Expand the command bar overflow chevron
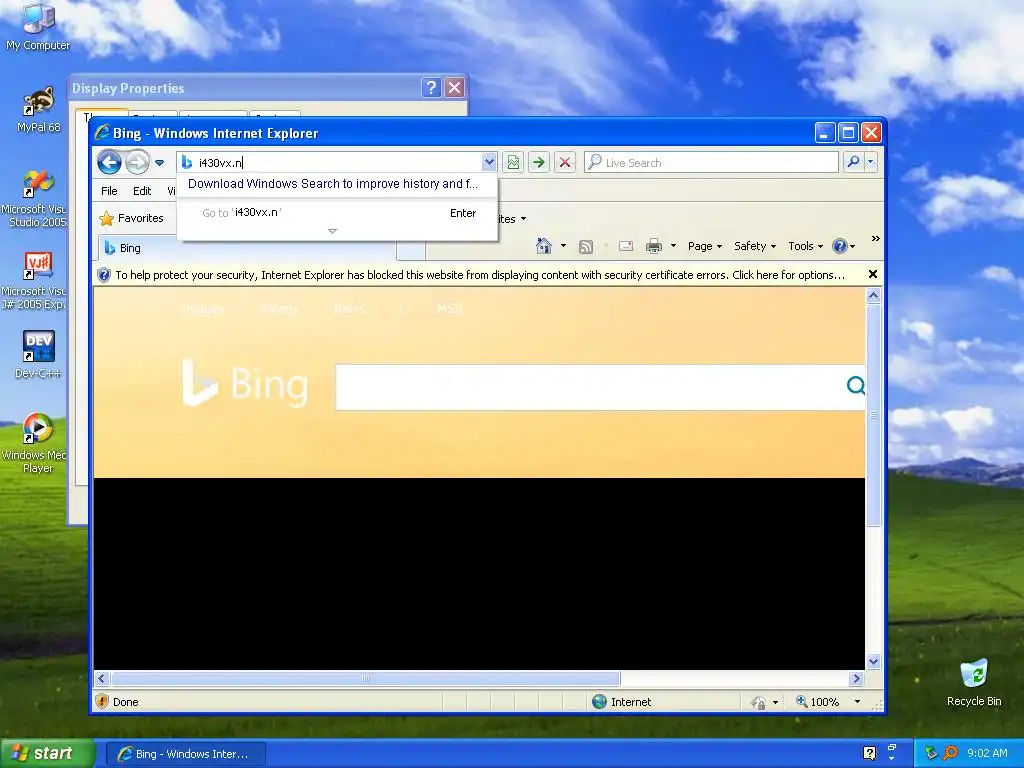Screen dimensions: 1024x768 (x=876, y=239)
